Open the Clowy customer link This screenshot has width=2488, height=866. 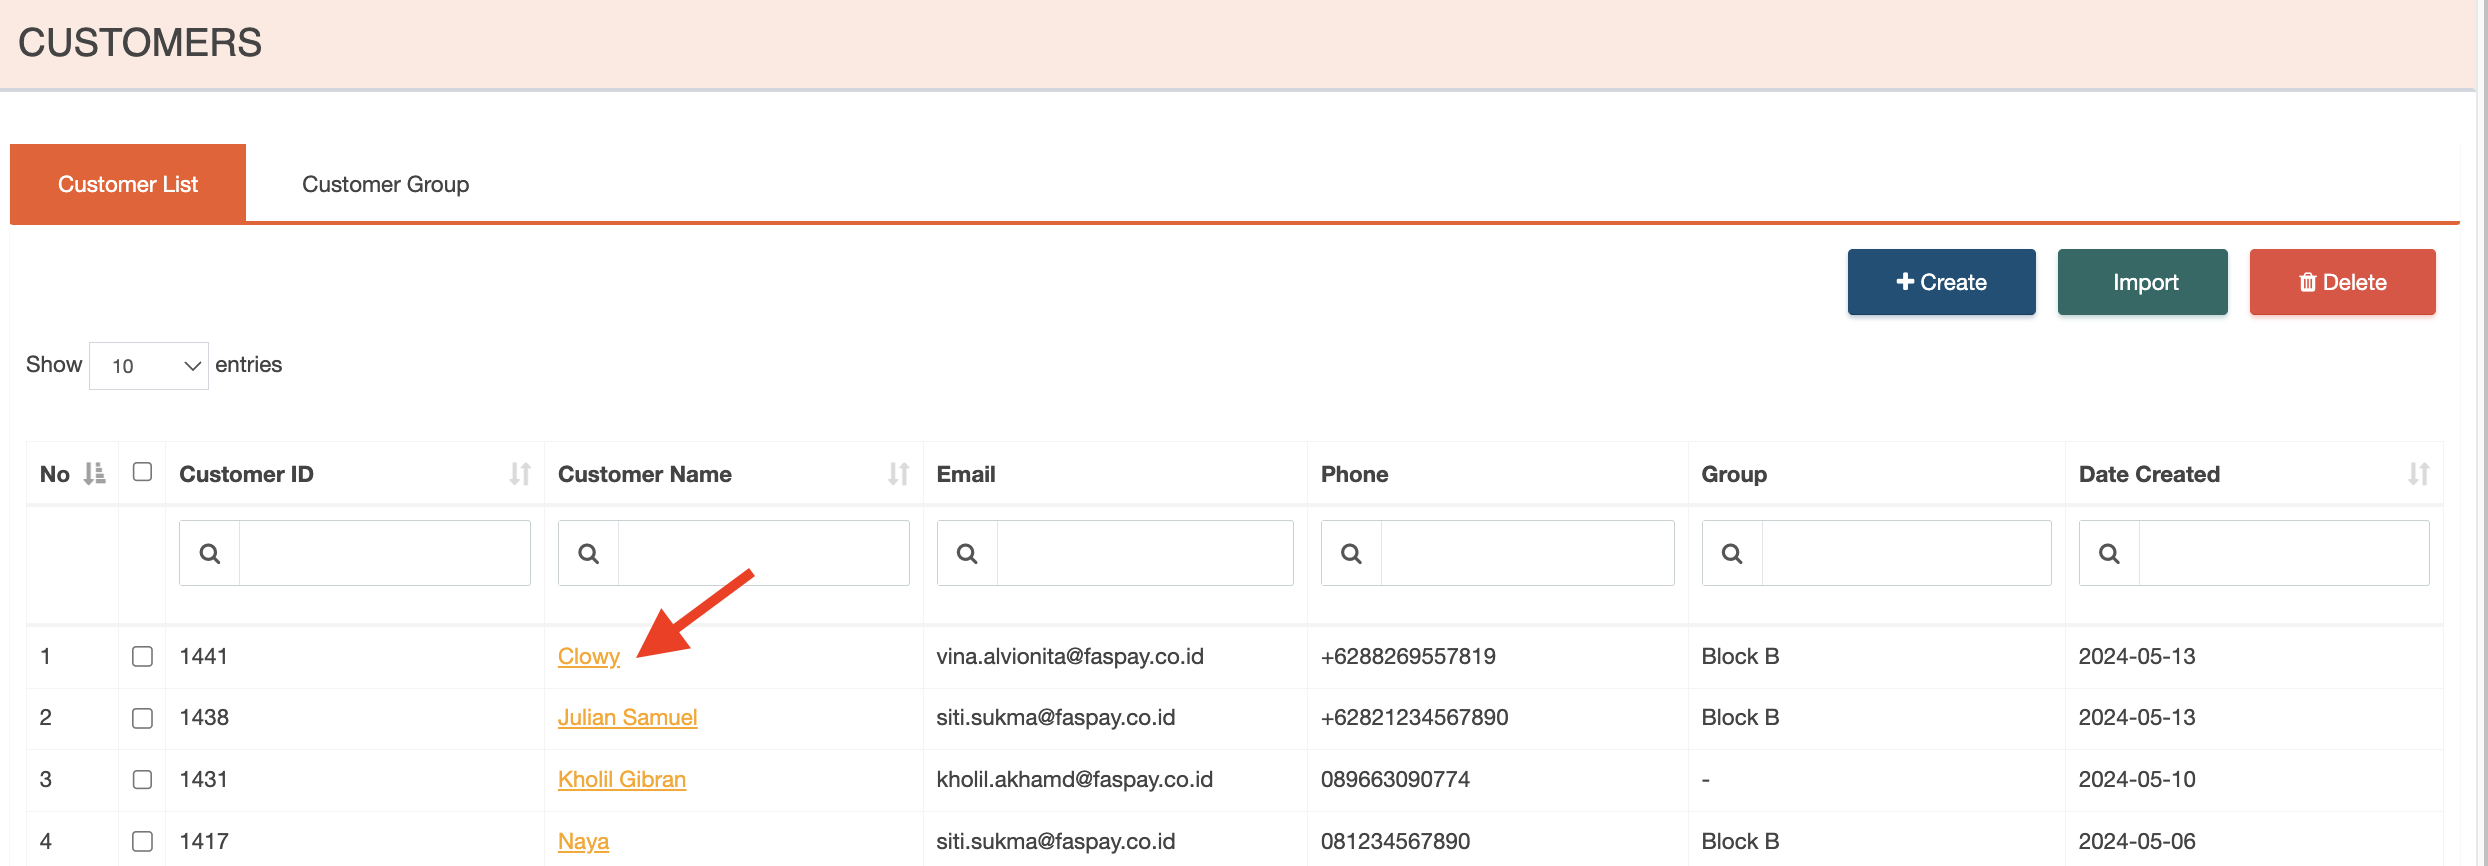pyautogui.click(x=588, y=657)
